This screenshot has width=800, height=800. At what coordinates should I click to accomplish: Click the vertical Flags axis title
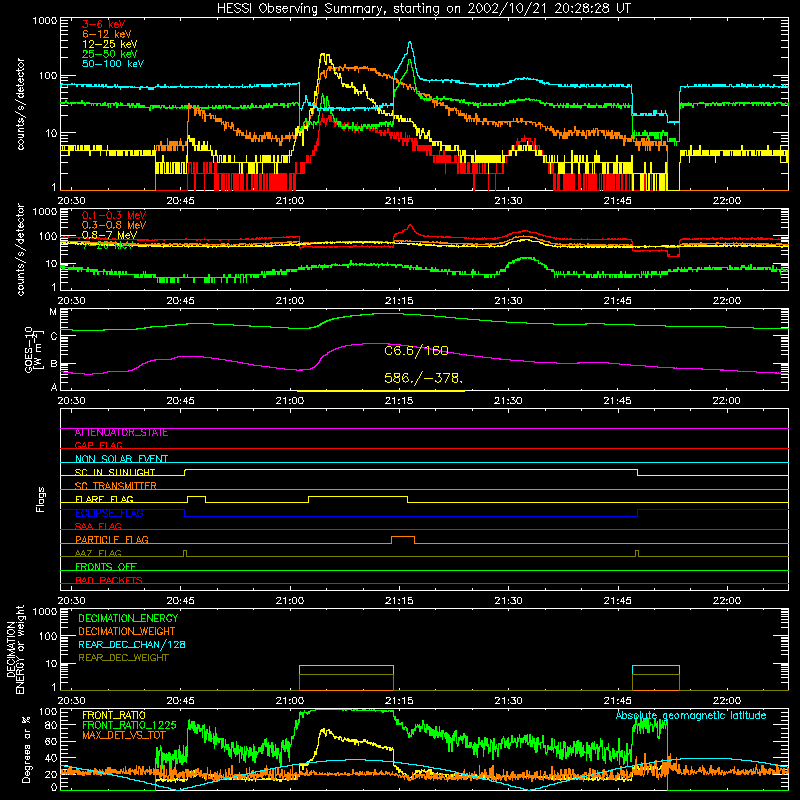(41, 499)
